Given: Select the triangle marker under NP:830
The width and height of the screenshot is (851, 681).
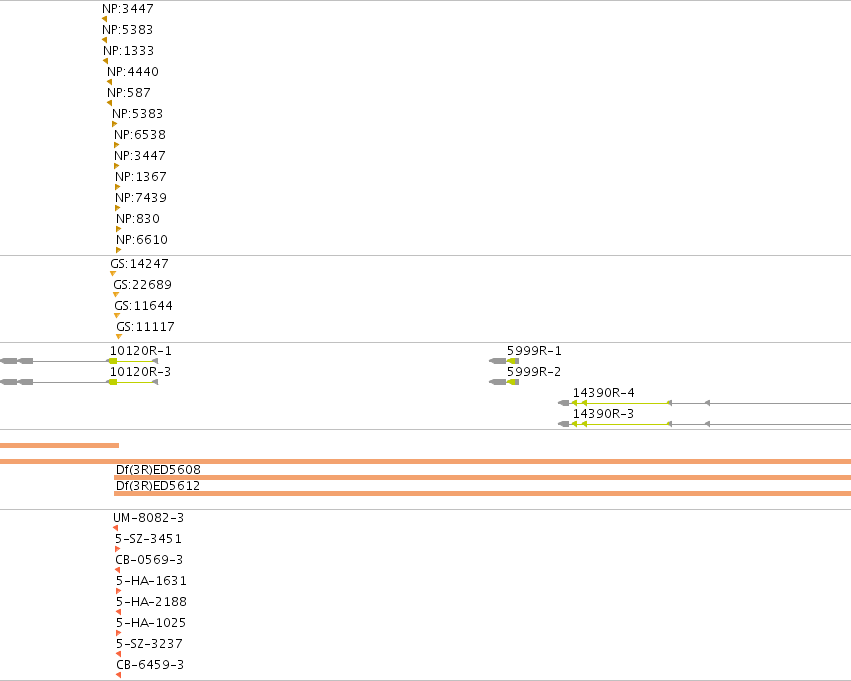Looking at the screenshot, I should coord(118,229).
